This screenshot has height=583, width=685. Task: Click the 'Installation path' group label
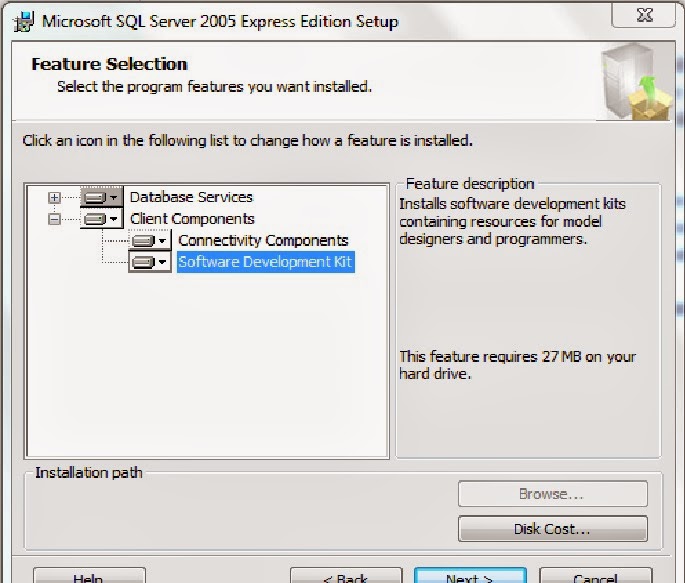[89, 473]
